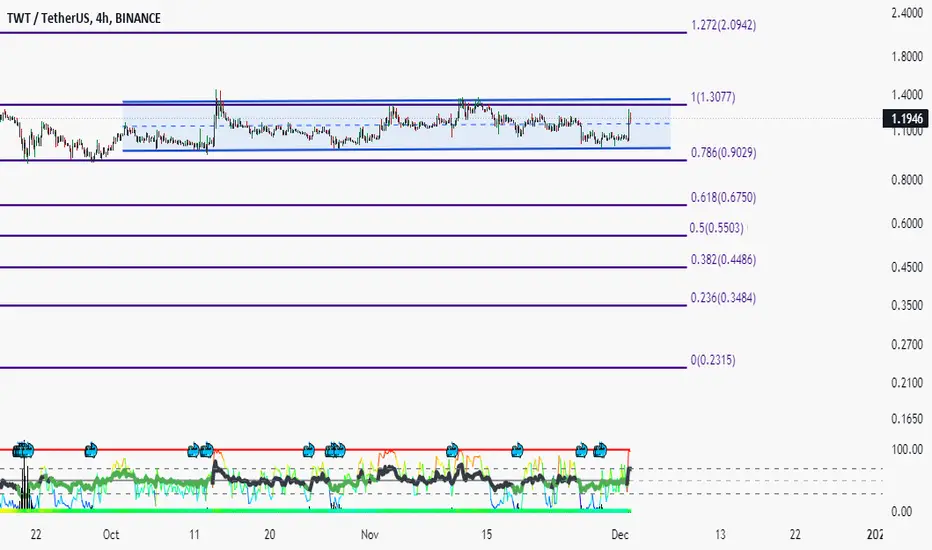Viewport: 932px width, 550px height.
Task: Click the 11 date label on the time axis
Action: (194, 535)
